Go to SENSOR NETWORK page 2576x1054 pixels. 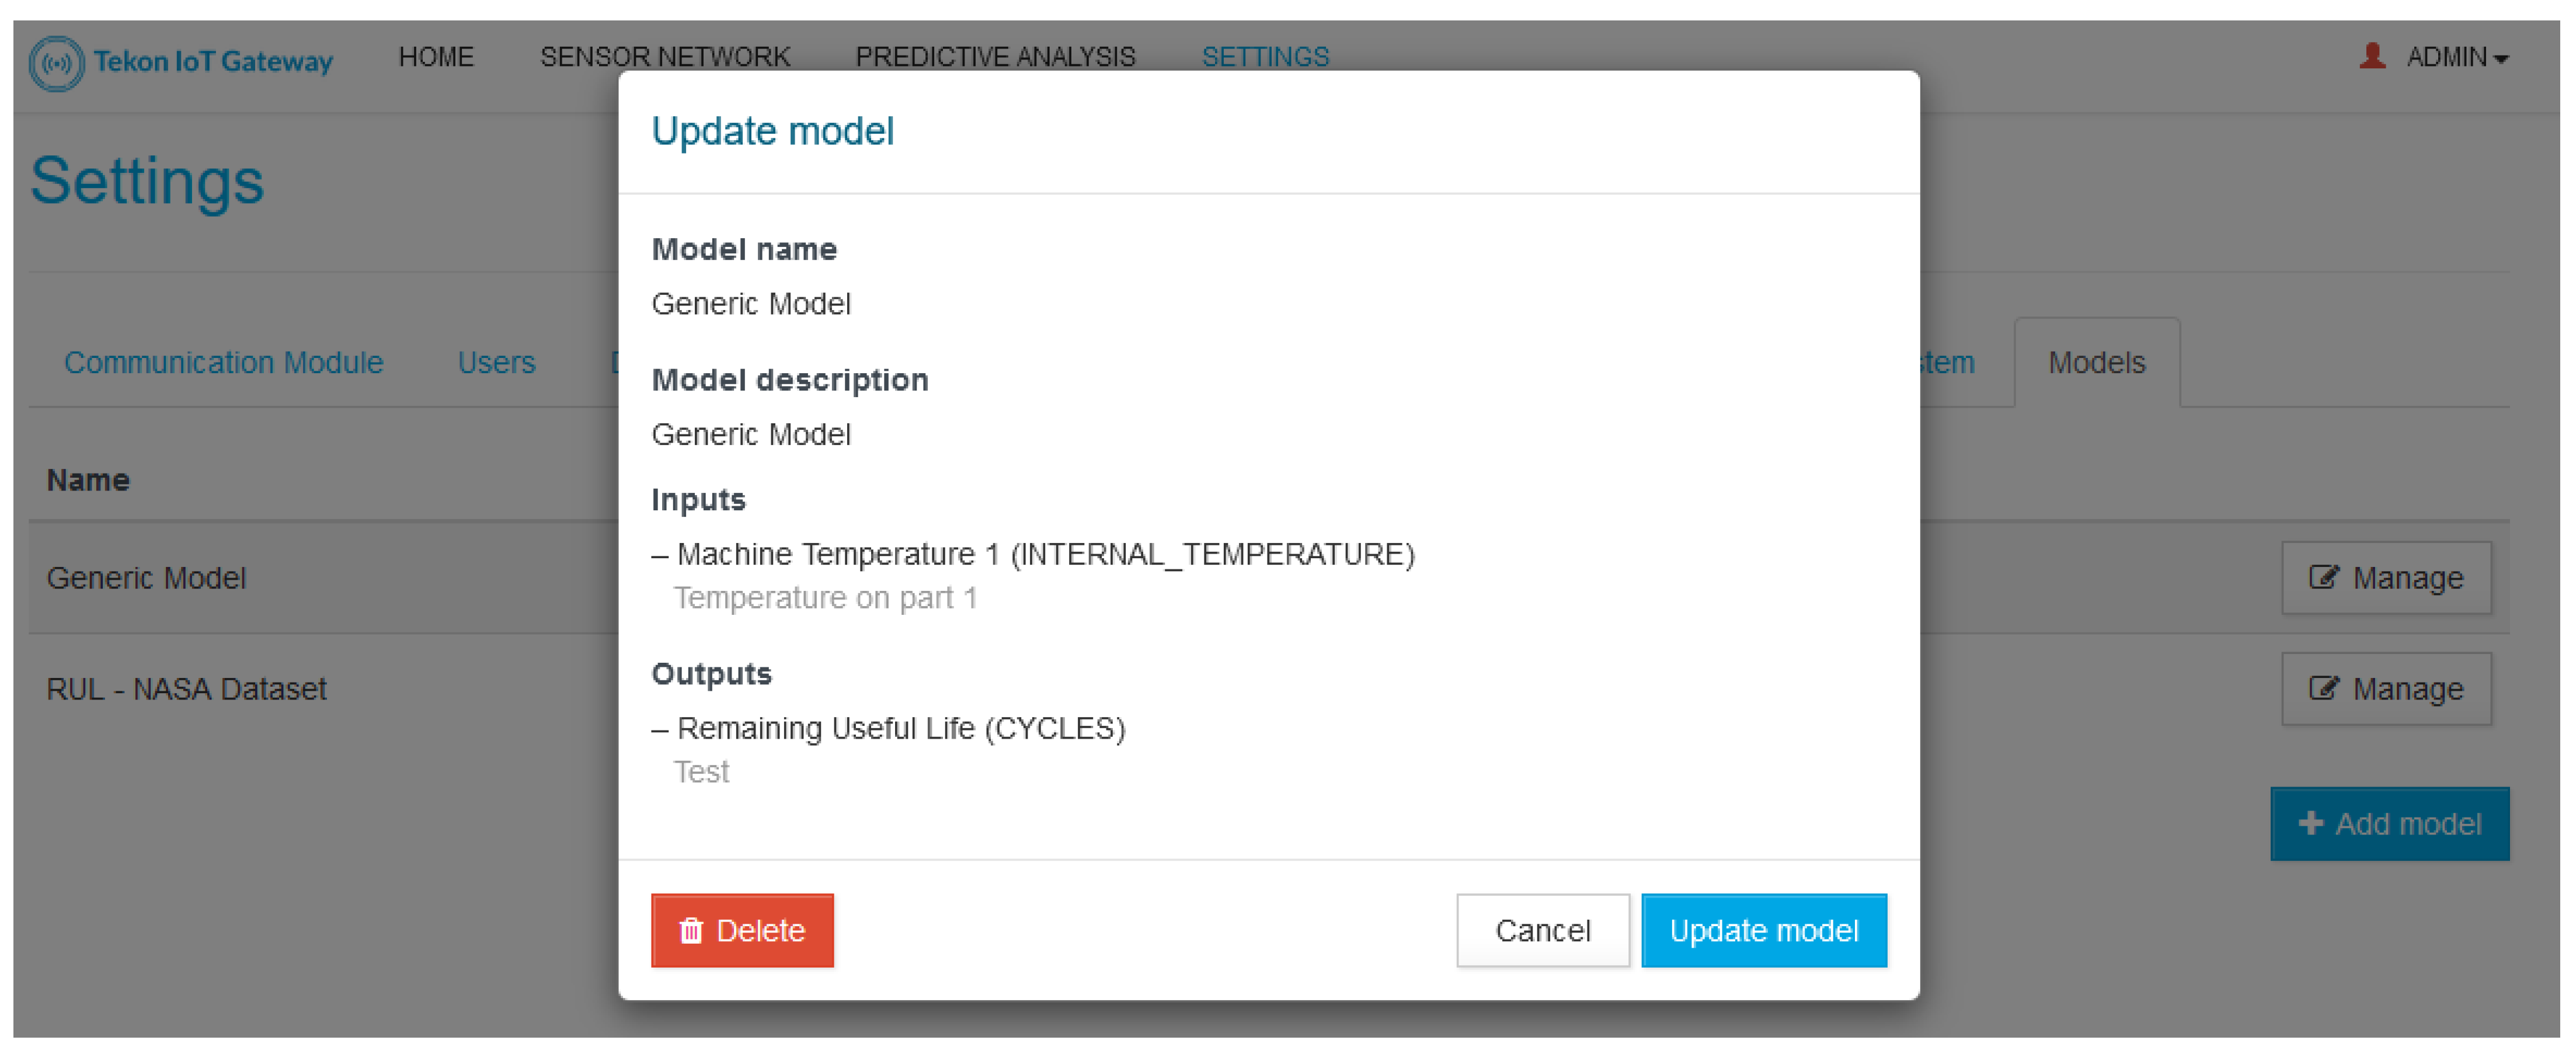[x=665, y=57]
